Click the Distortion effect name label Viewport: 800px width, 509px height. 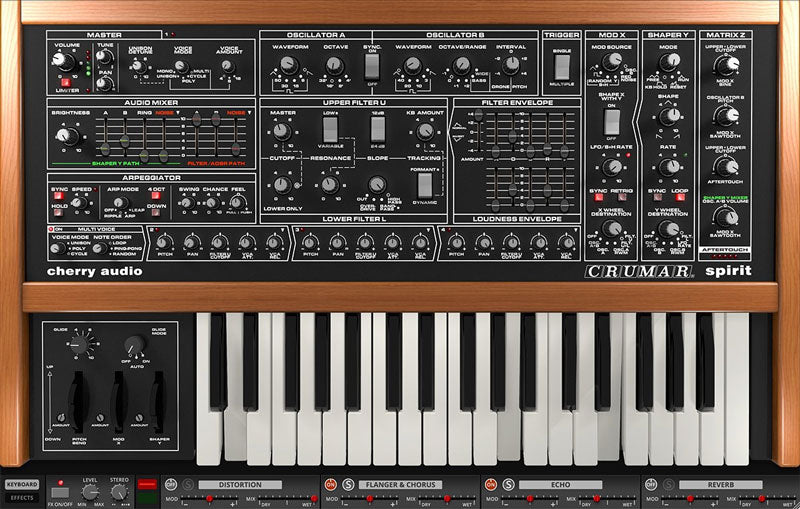click(240, 485)
